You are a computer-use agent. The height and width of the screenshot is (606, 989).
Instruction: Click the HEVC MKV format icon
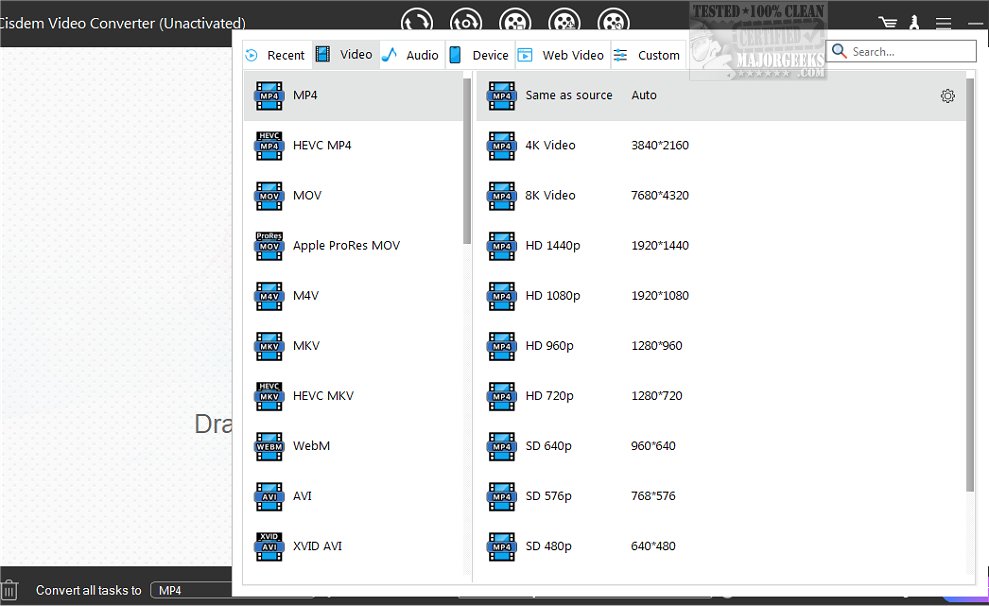[x=269, y=396]
